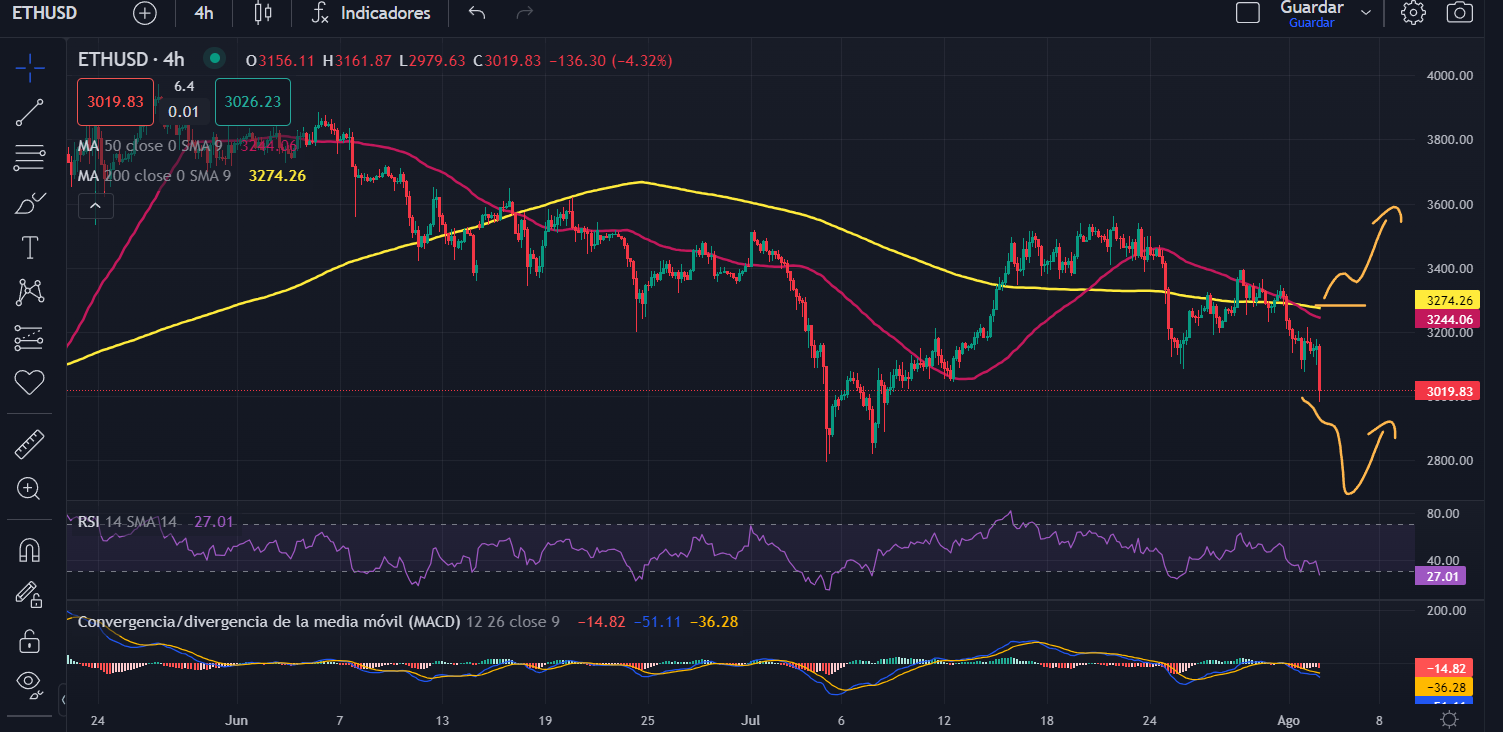Click the Guardar save button
This screenshot has width=1503, height=732.
click(1311, 13)
